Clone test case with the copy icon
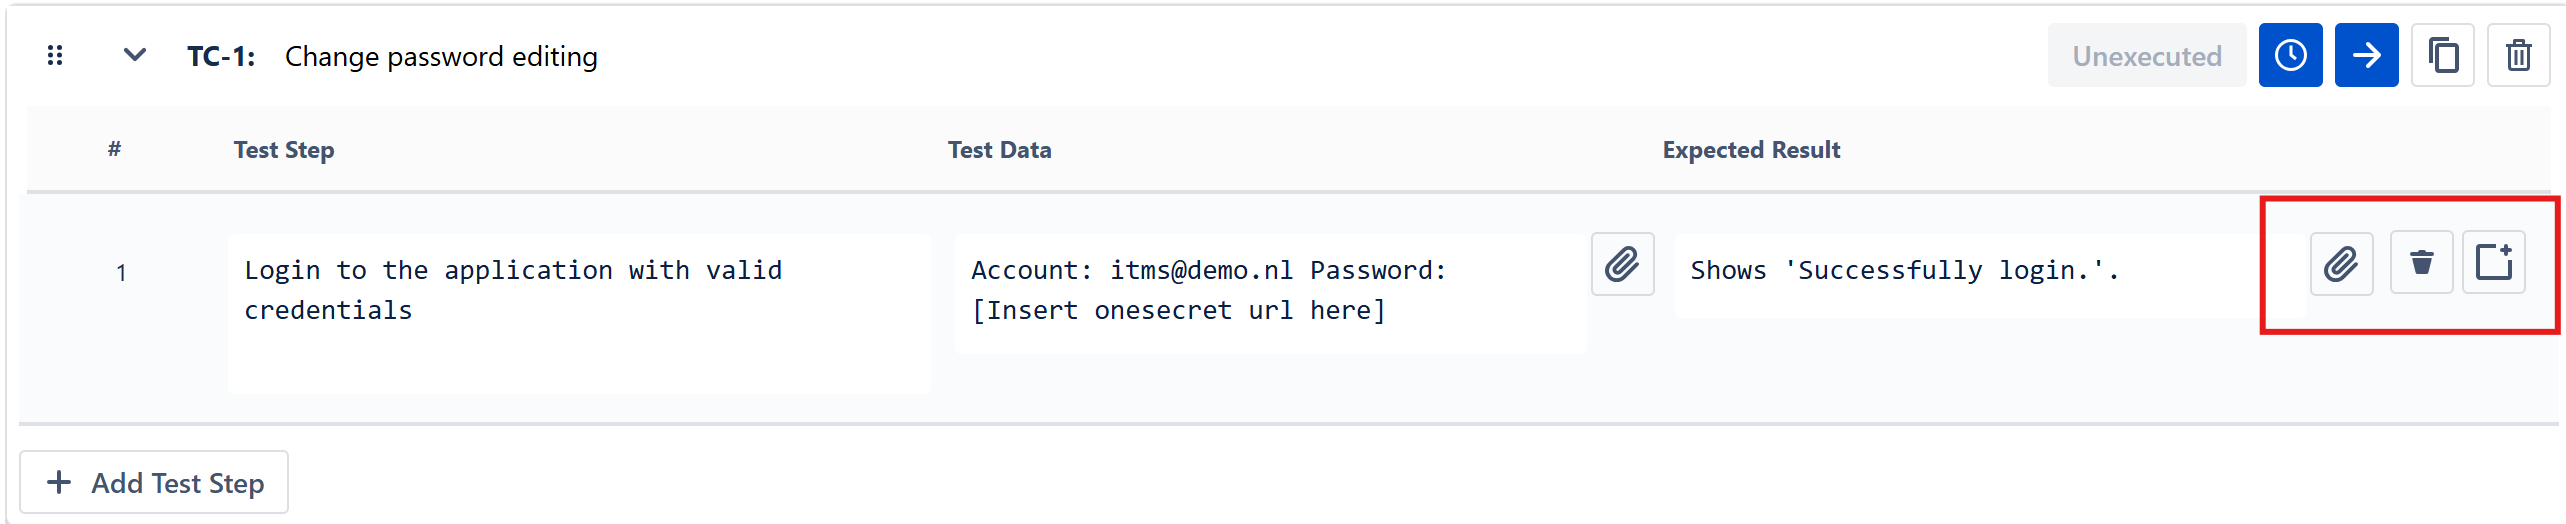 tap(2442, 56)
